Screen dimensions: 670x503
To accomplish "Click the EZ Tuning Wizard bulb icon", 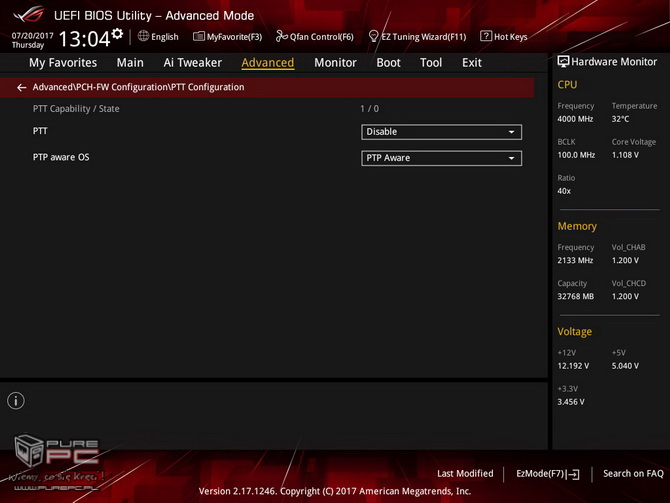I will (373, 36).
